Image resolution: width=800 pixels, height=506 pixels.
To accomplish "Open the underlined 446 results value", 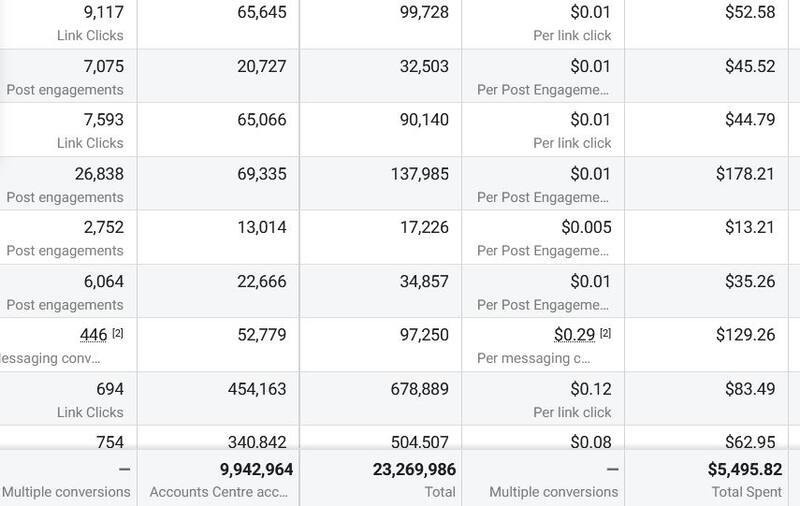I will [93, 335].
